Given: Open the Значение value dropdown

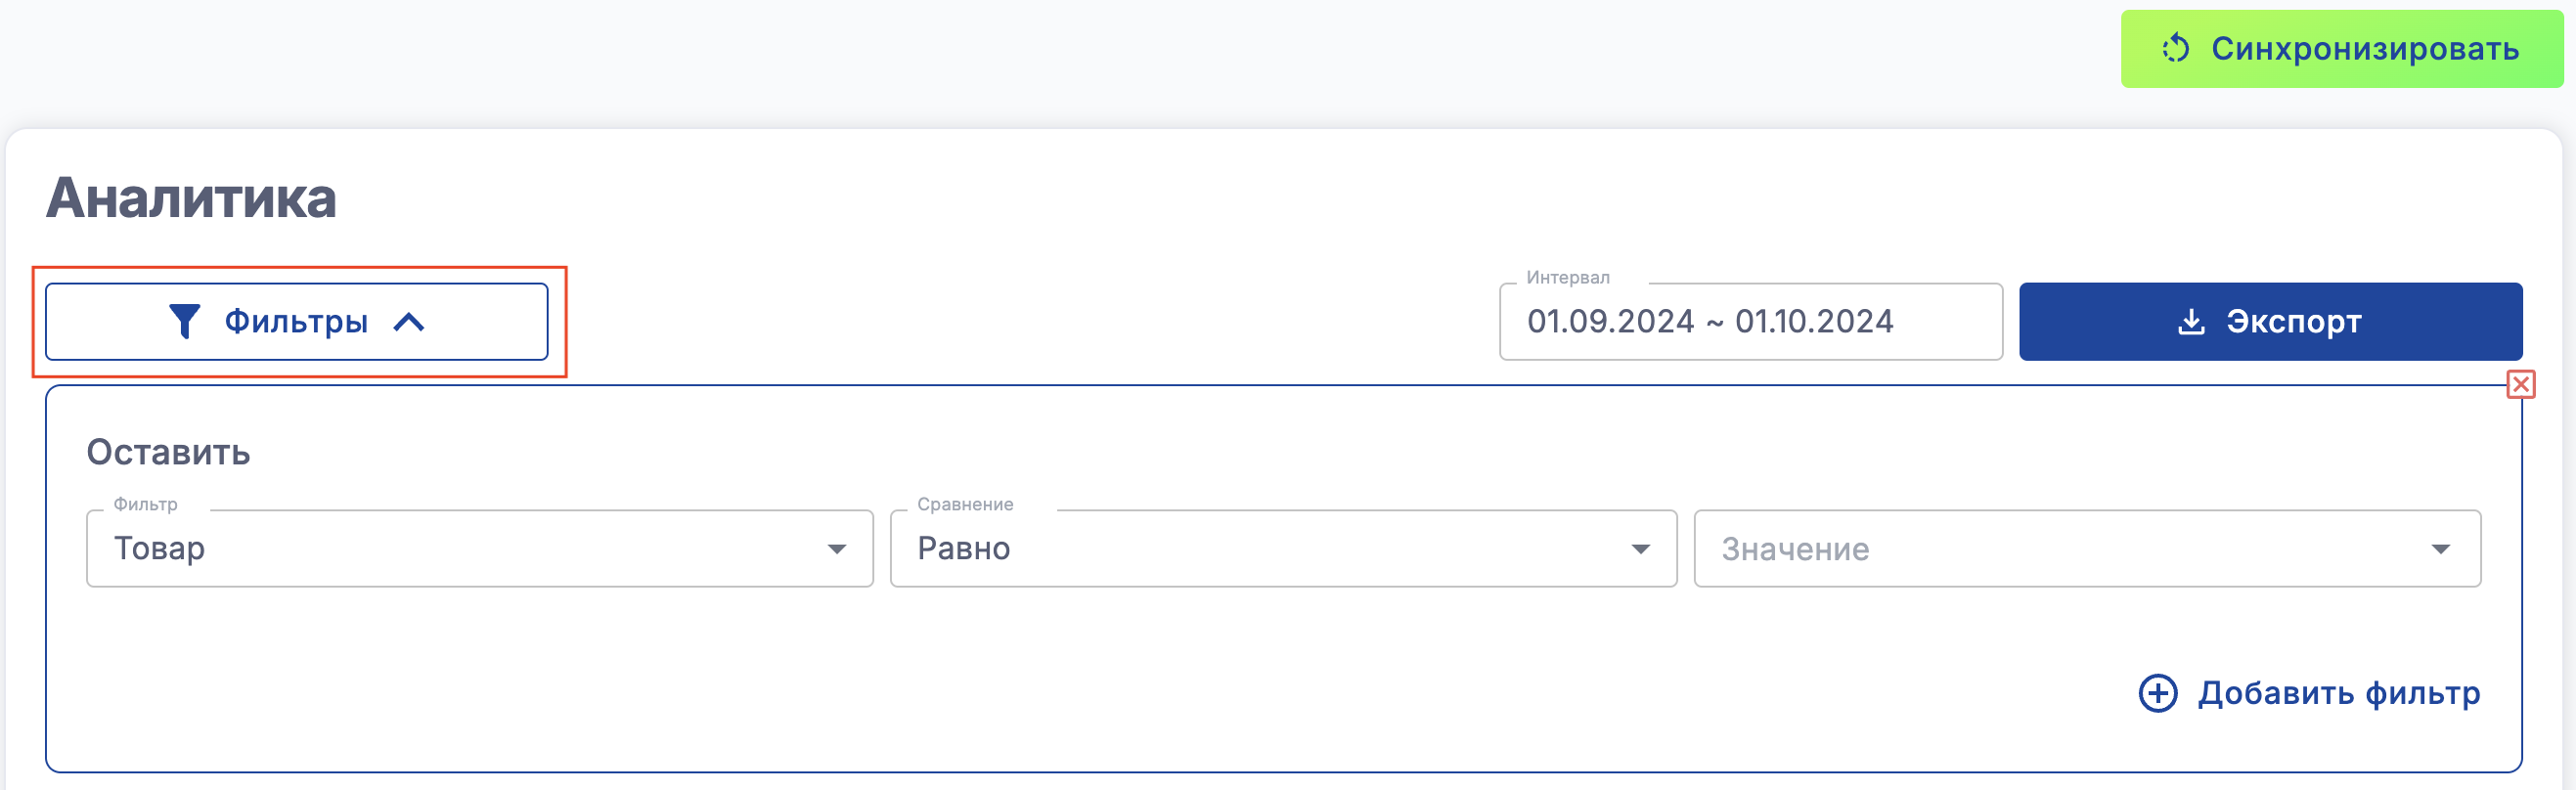Looking at the screenshot, I should click(x=2060, y=548).
